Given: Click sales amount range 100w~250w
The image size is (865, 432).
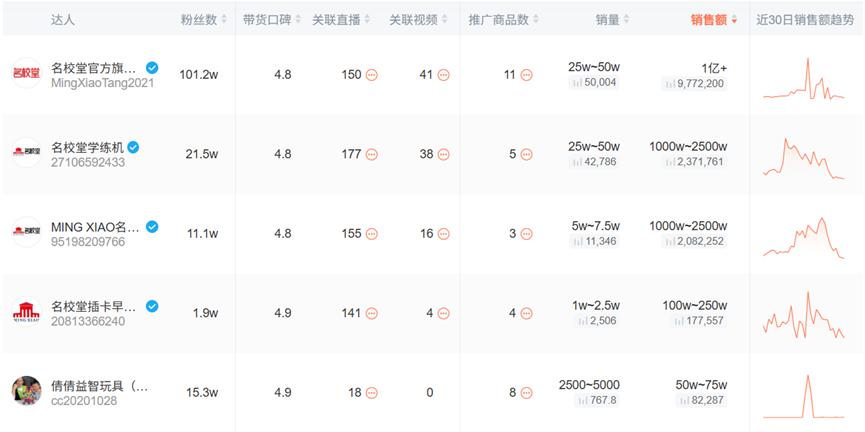Looking at the screenshot, I should (x=695, y=306).
